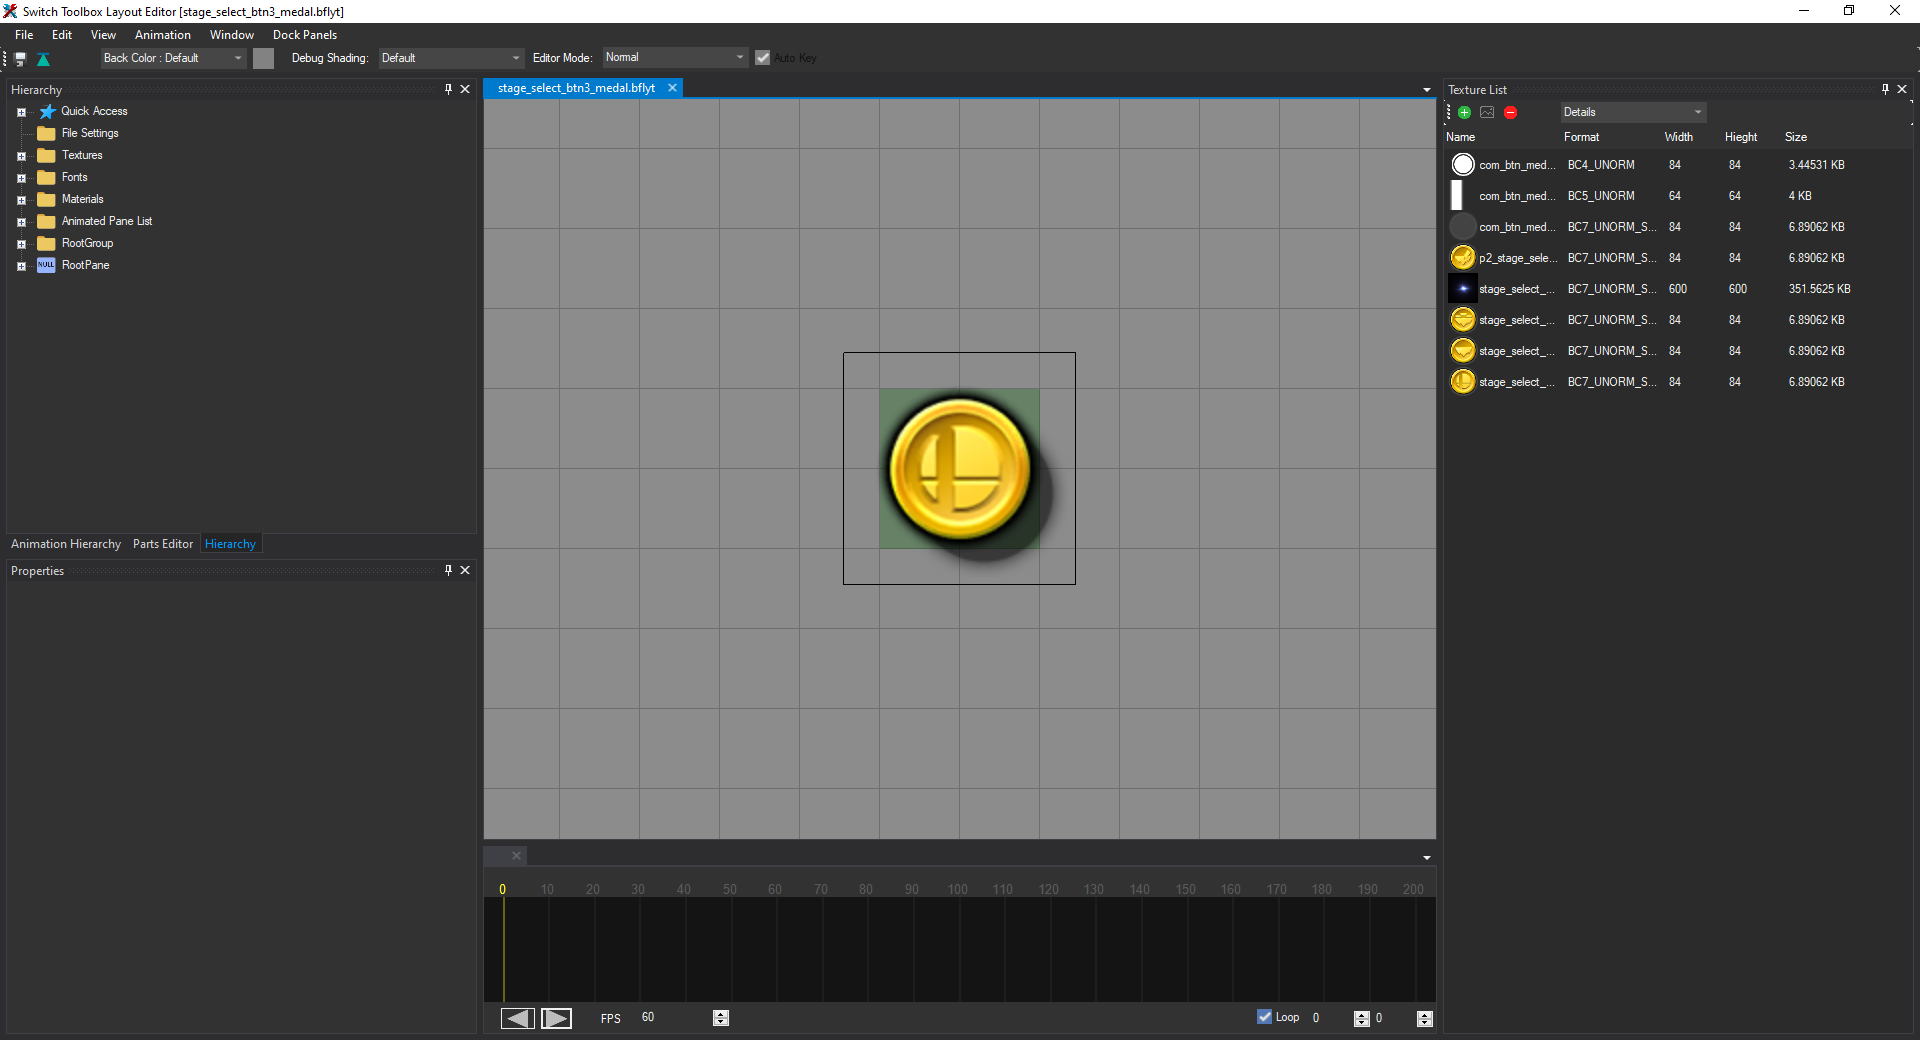This screenshot has width=1920, height=1040.
Task: Click the back color gray swatch
Action: pyautogui.click(x=263, y=58)
